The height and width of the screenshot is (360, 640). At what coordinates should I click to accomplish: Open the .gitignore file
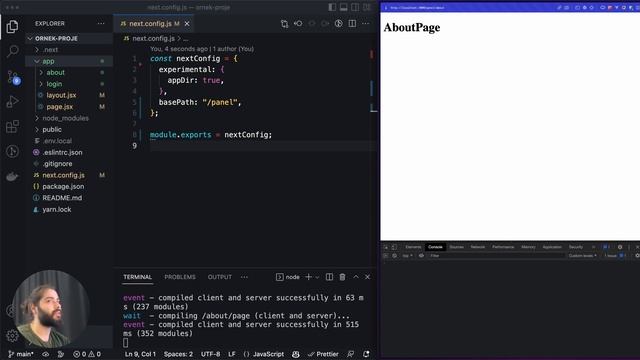[69, 164]
